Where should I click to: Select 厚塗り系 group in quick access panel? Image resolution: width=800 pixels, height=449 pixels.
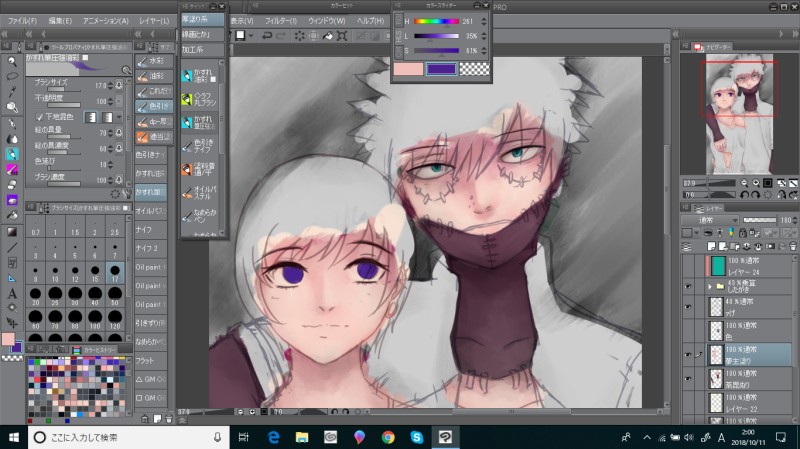203,19
